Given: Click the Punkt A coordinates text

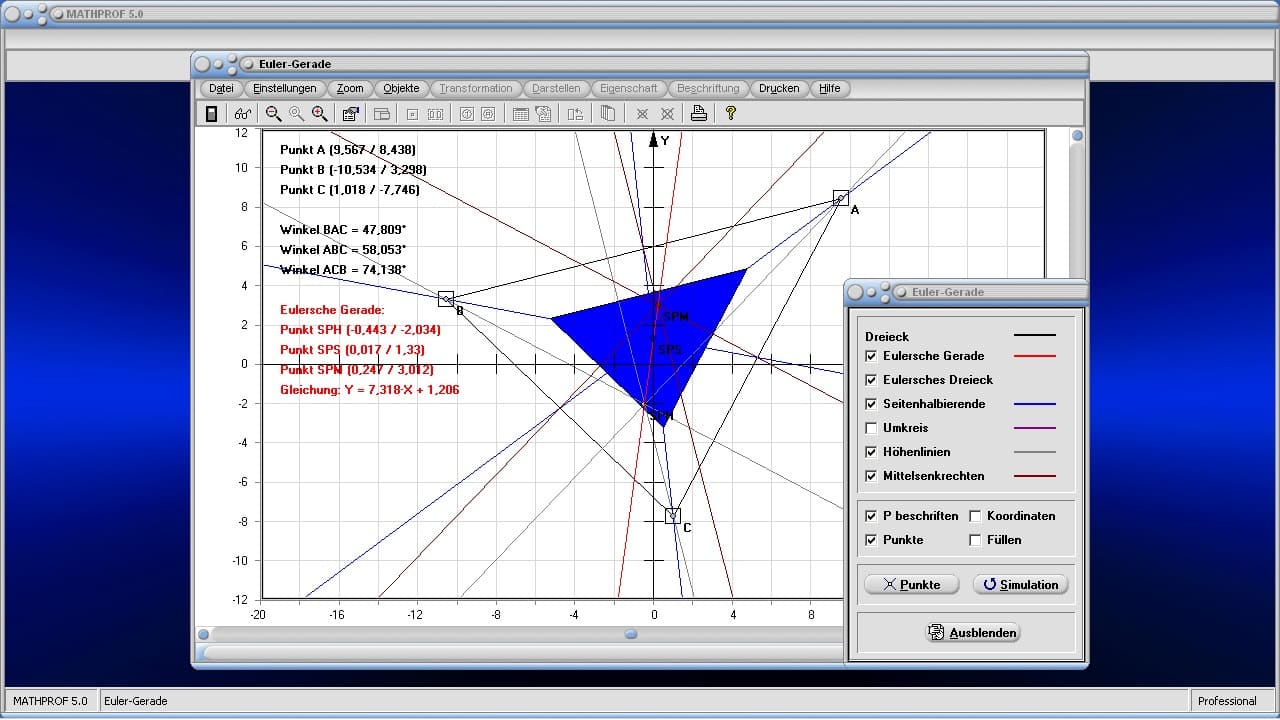Looking at the screenshot, I should [x=348, y=150].
